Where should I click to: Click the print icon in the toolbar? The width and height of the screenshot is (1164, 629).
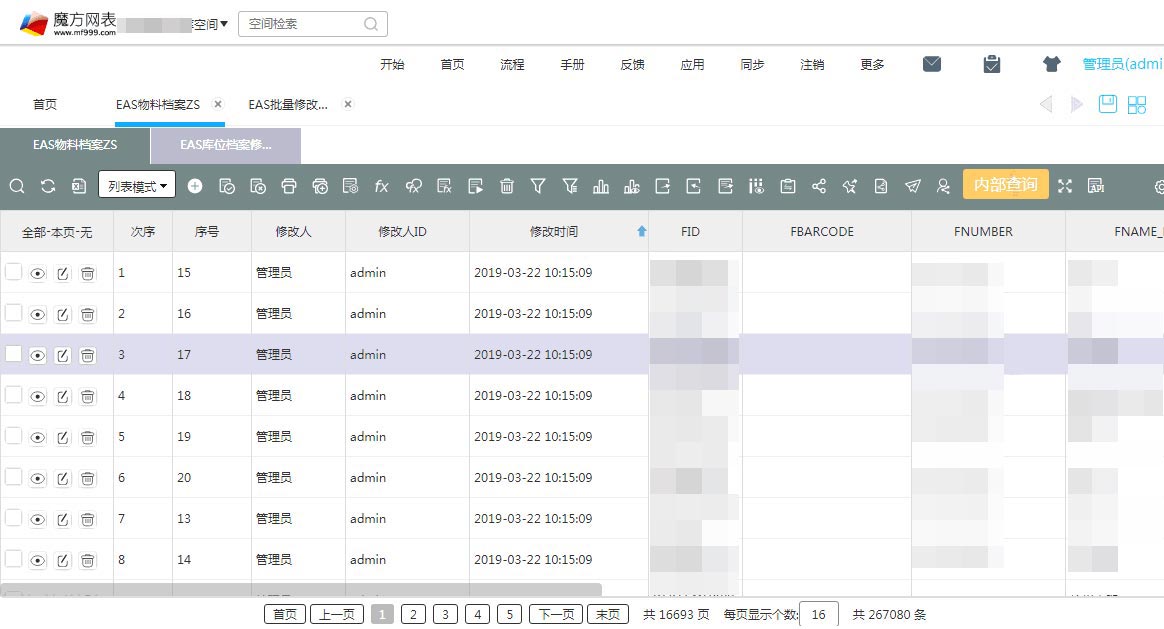(x=287, y=185)
